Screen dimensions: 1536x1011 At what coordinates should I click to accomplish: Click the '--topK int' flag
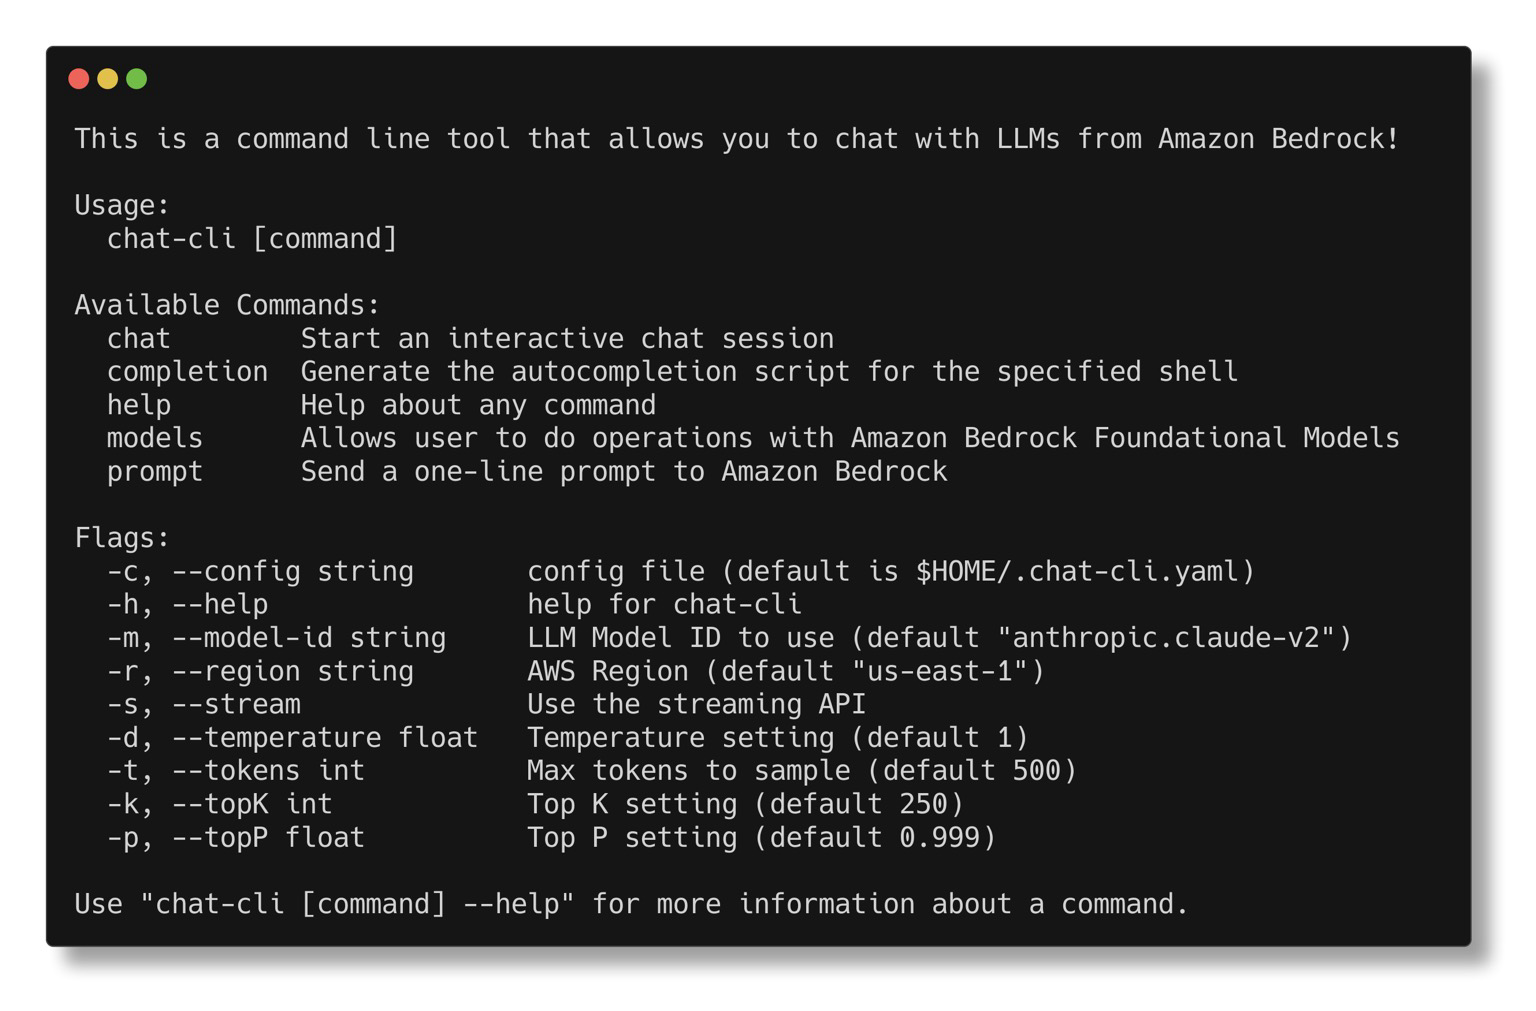[x=252, y=804]
